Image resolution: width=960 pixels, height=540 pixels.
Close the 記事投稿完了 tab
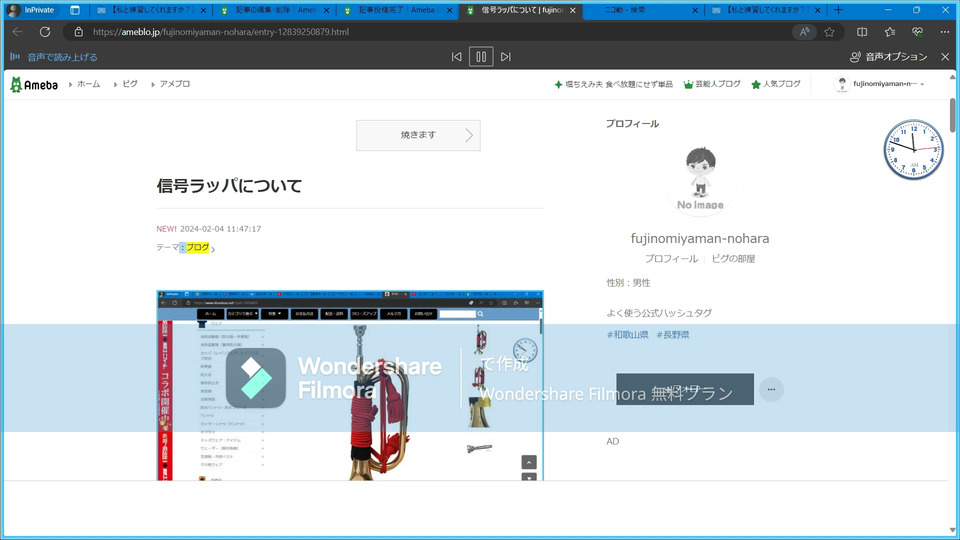pyautogui.click(x=449, y=10)
